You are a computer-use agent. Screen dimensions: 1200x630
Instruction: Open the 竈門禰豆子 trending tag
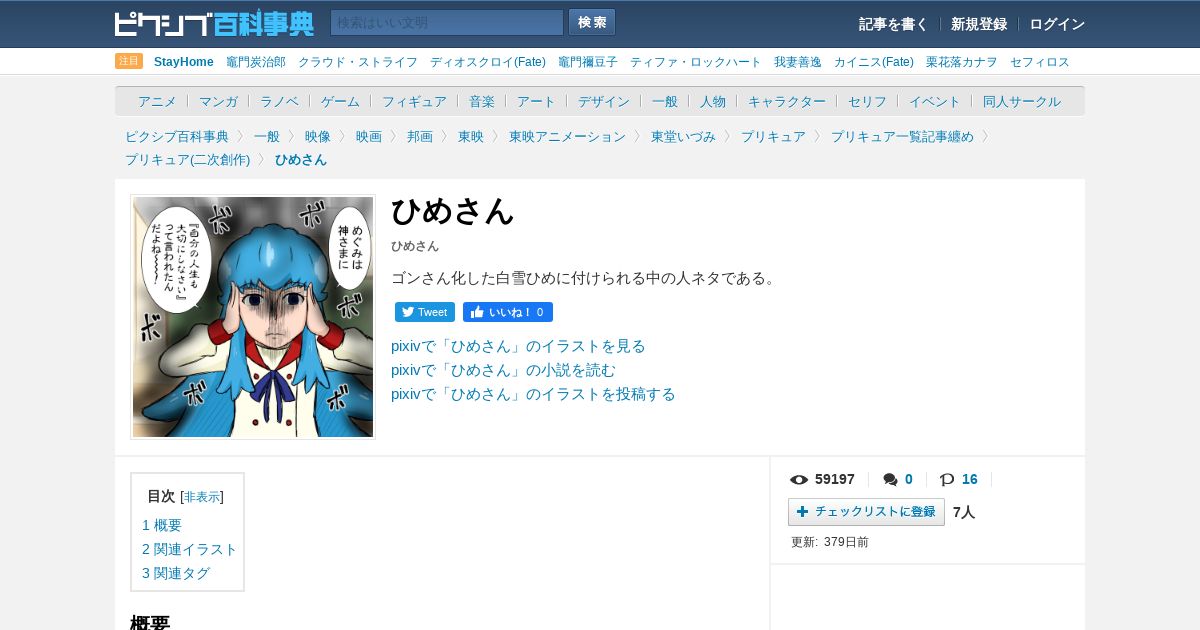tap(588, 62)
